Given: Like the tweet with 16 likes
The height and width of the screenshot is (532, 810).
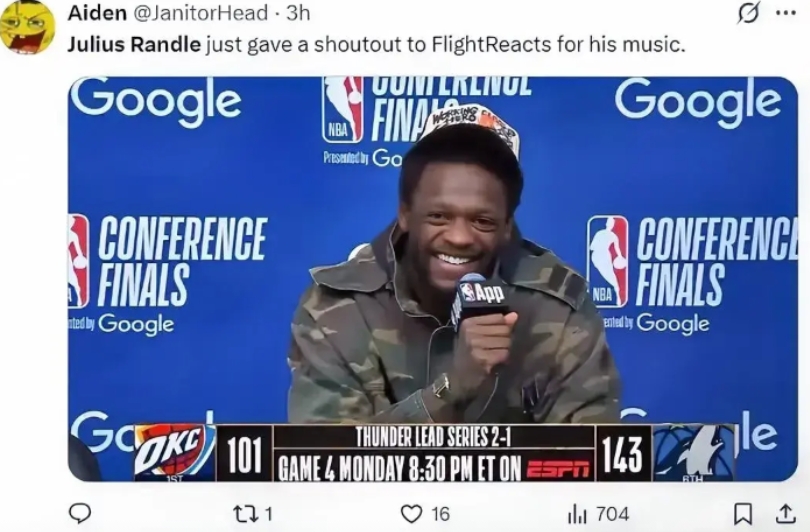Looking at the screenshot, I should (425, 514).
